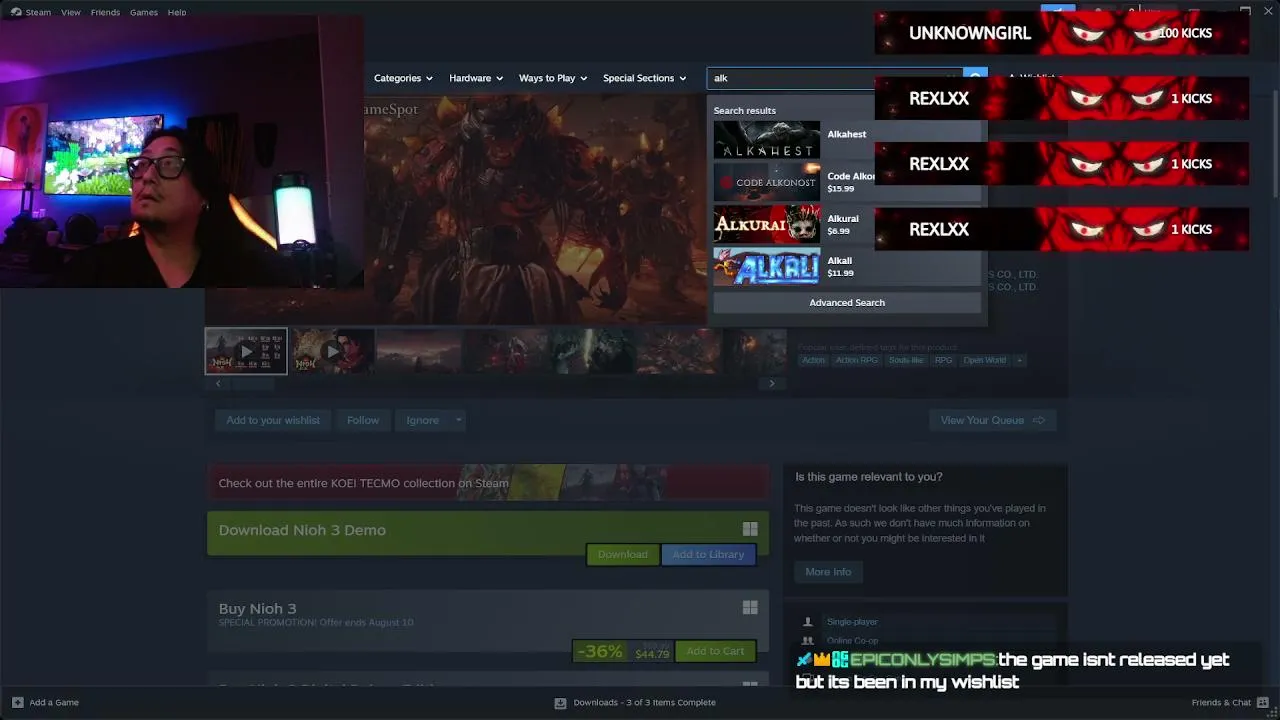Open the Help menu
1280x720 pixels.
[177, 12]
